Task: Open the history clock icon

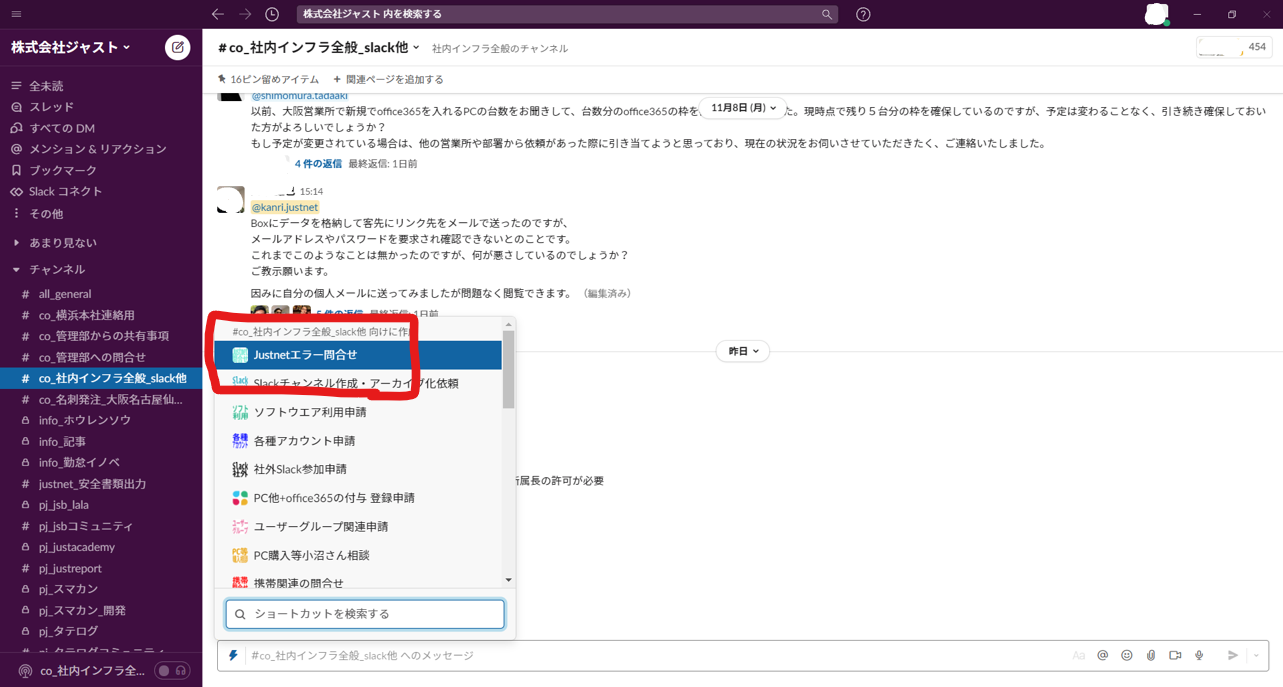Action: point(272,14)
